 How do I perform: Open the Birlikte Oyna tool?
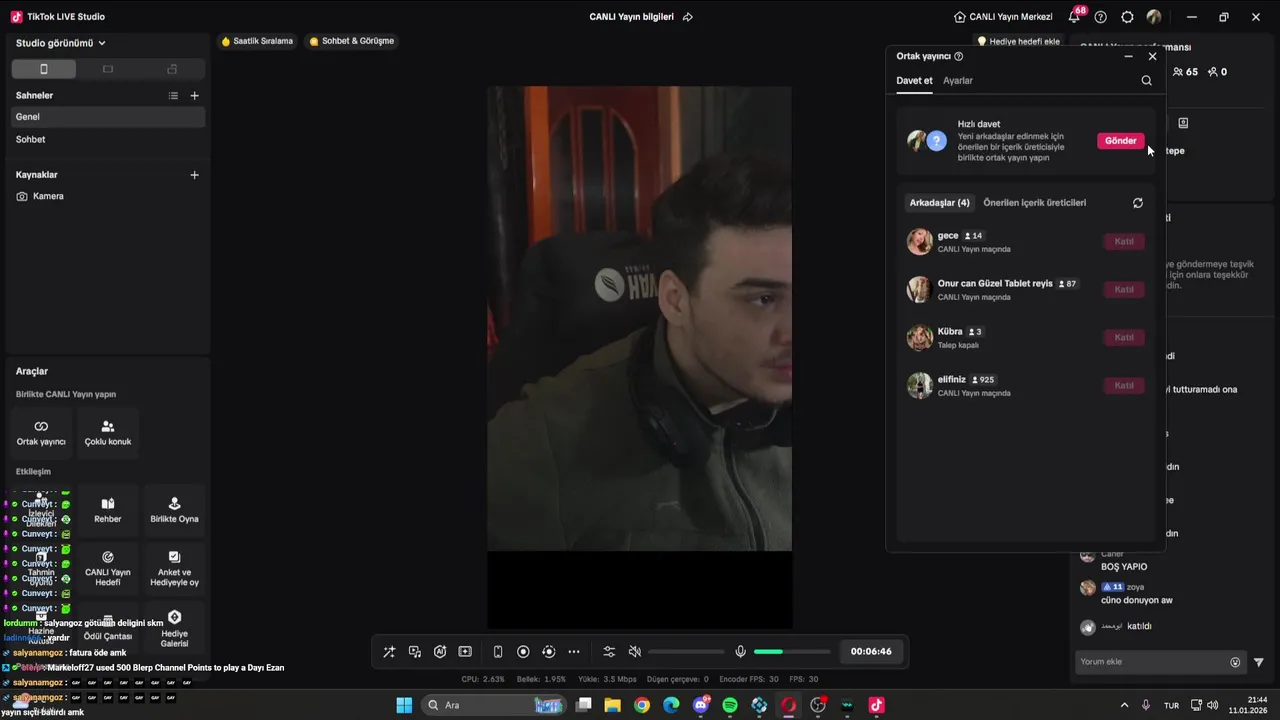point(174,510)
